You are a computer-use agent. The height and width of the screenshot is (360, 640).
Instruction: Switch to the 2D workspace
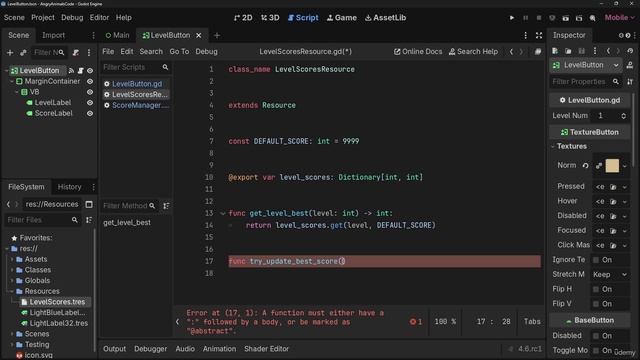click(243, 18)
